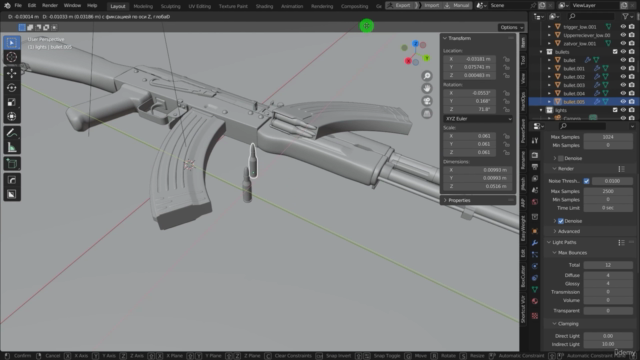640x360 pixels.
Task: Open the Output properties printer icon
Action: click(x=535, y=167)
